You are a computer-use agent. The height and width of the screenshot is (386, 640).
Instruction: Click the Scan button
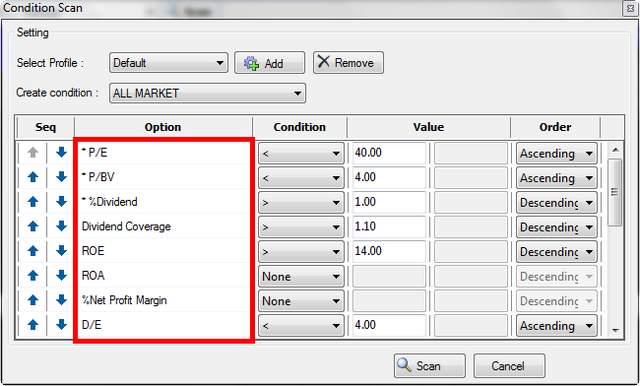click(x=430, y=366)
